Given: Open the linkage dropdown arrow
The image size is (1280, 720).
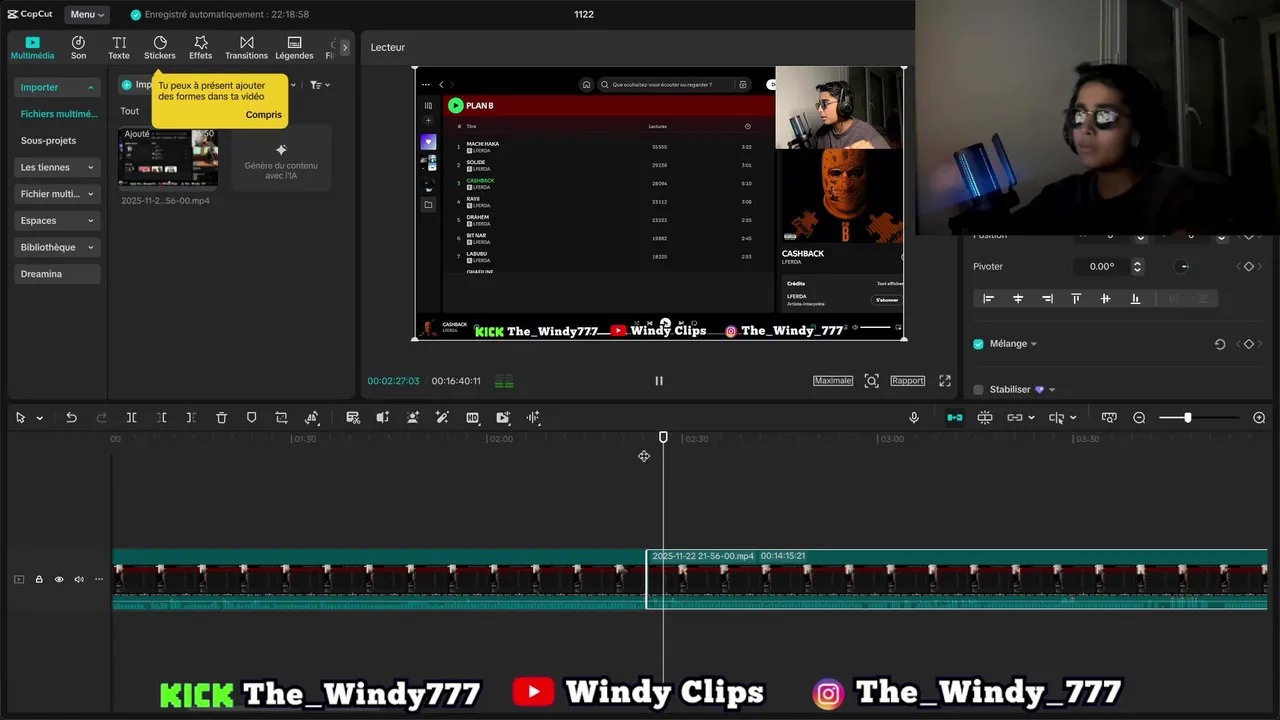Looking at the screenshot, I should click(1031, 418).
